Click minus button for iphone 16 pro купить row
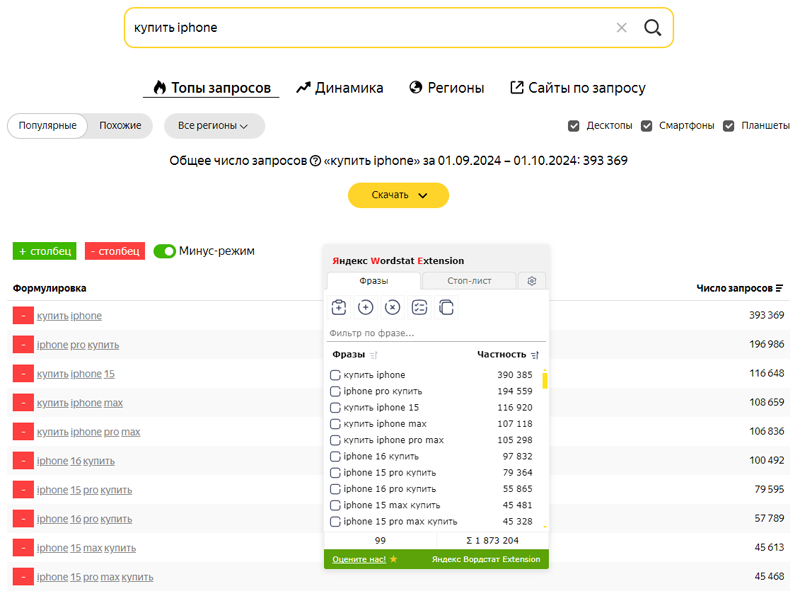Image resolution: width=800 pixels, height=596 pixels. (x=23, y=519)
